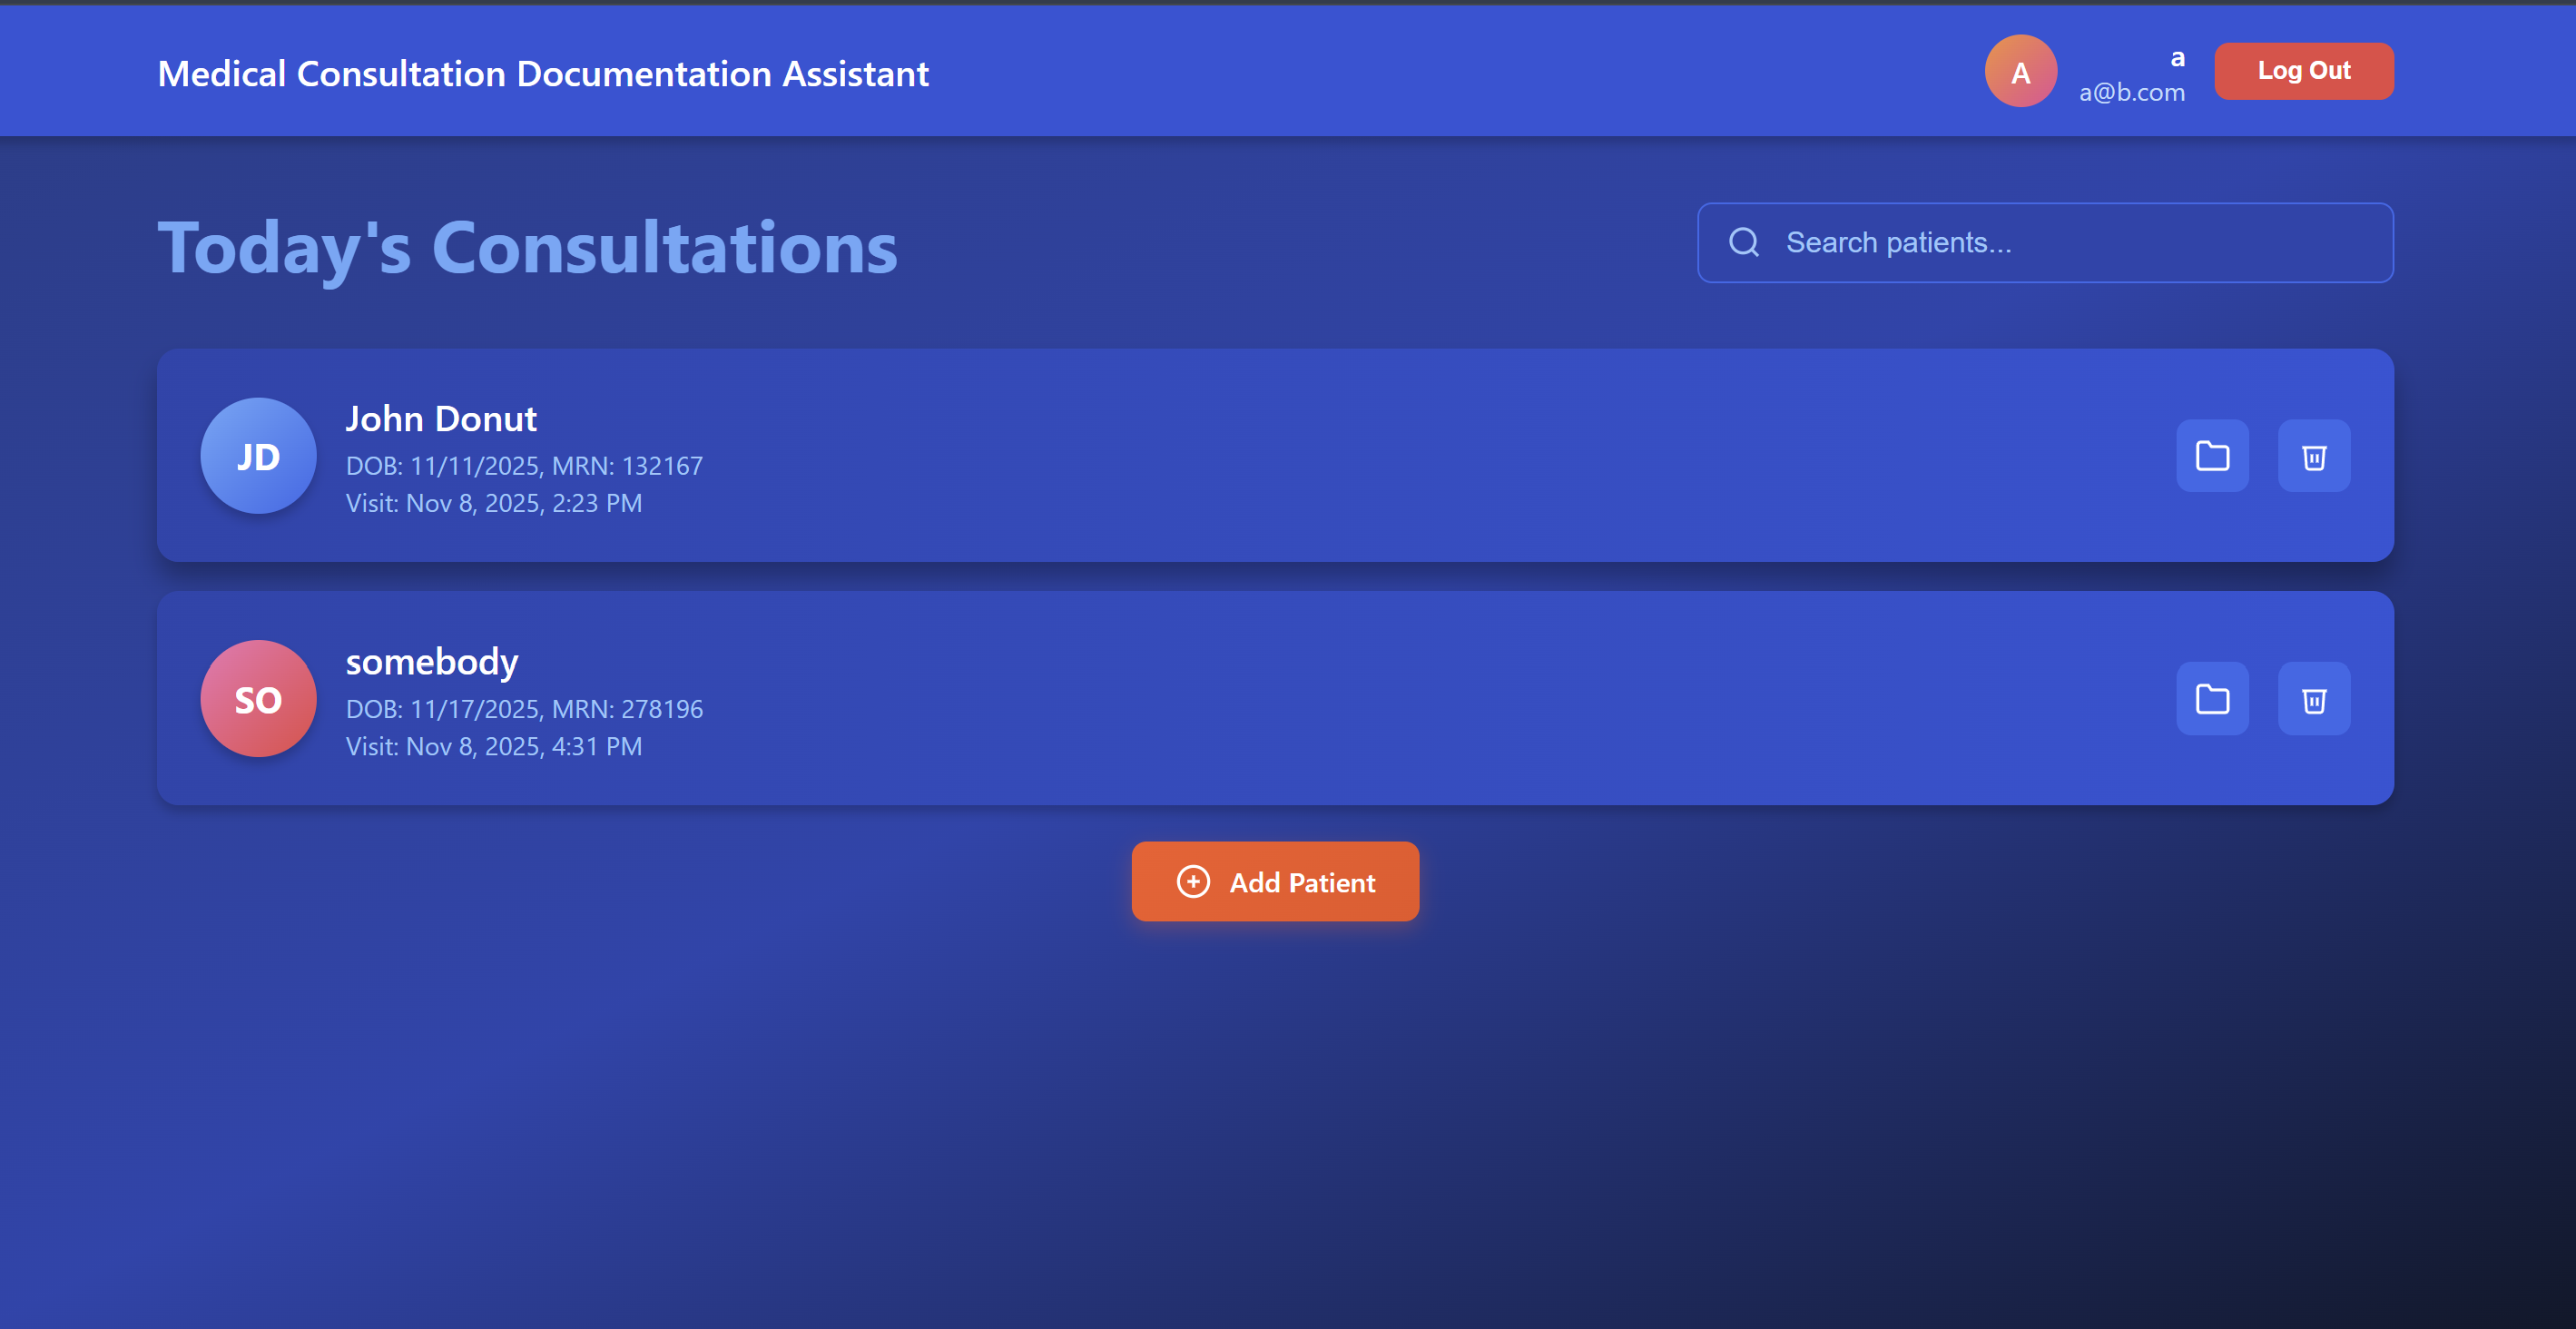Select the John Donut patient name

441,419
